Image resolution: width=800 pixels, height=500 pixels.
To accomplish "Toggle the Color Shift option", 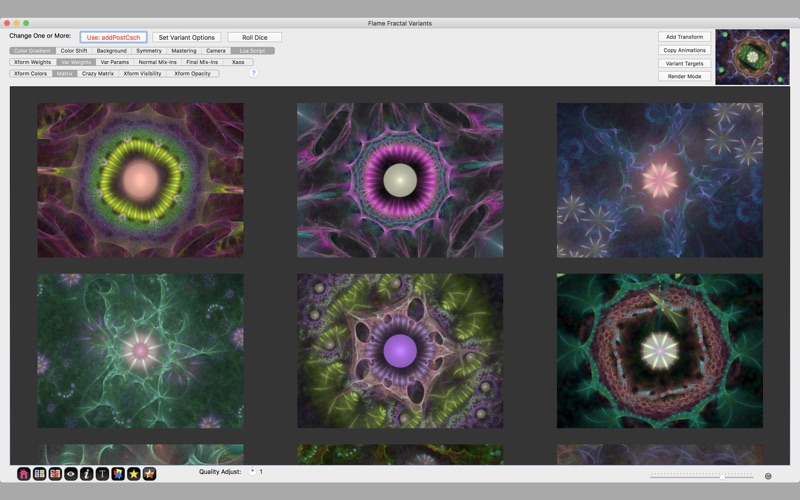I will (x=74, y=51).
